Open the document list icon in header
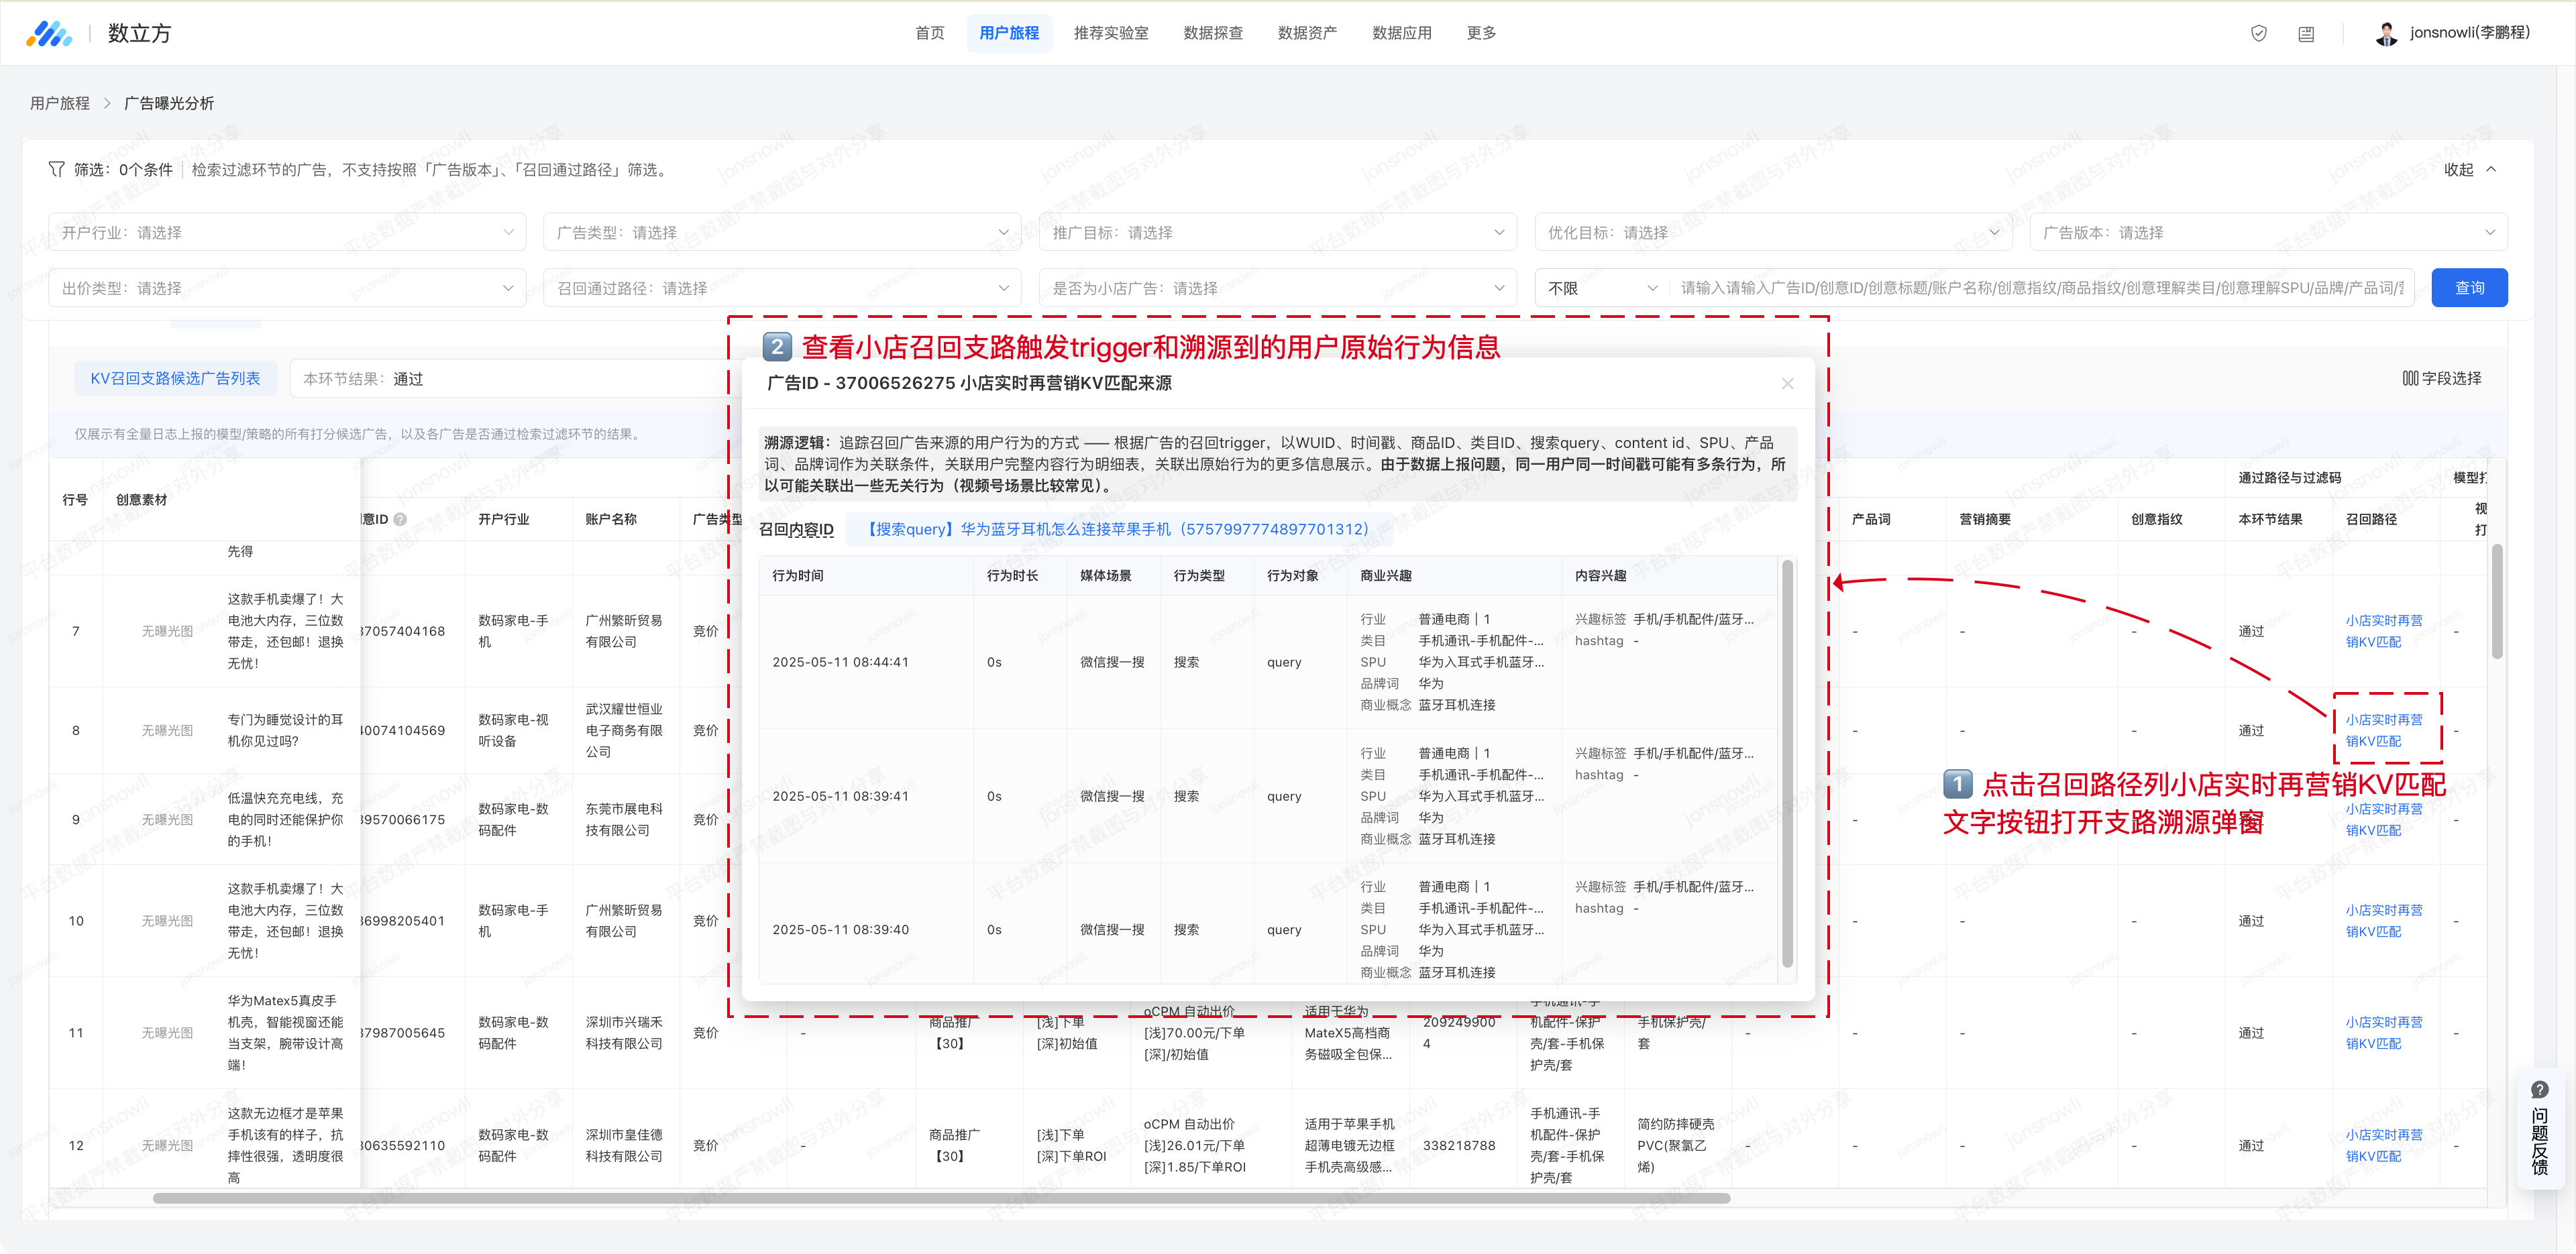The image size is (2576, 1254). (x=2306, y=34)
